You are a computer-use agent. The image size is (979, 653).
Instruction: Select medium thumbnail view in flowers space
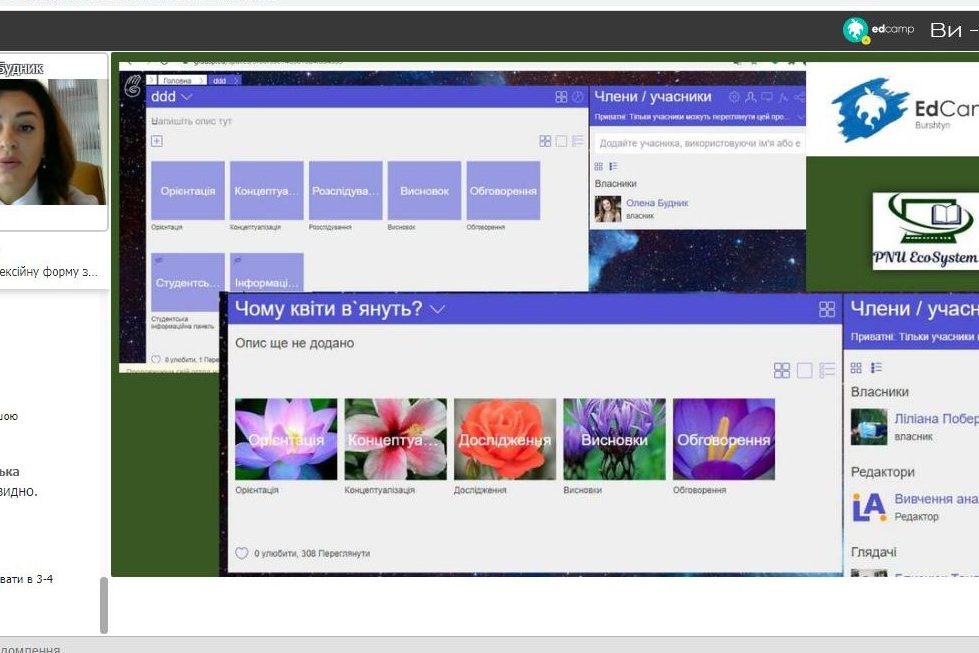pos(804,371)
